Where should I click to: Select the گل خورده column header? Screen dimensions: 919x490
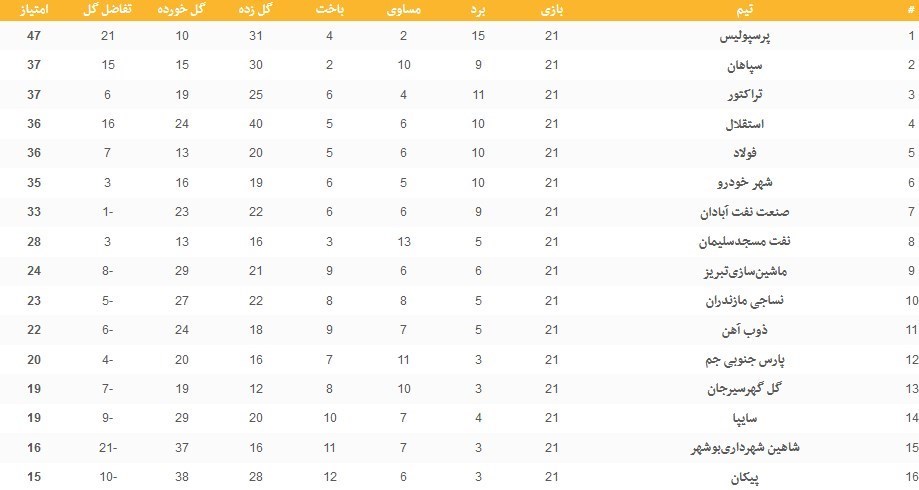[x=182, y=9]
